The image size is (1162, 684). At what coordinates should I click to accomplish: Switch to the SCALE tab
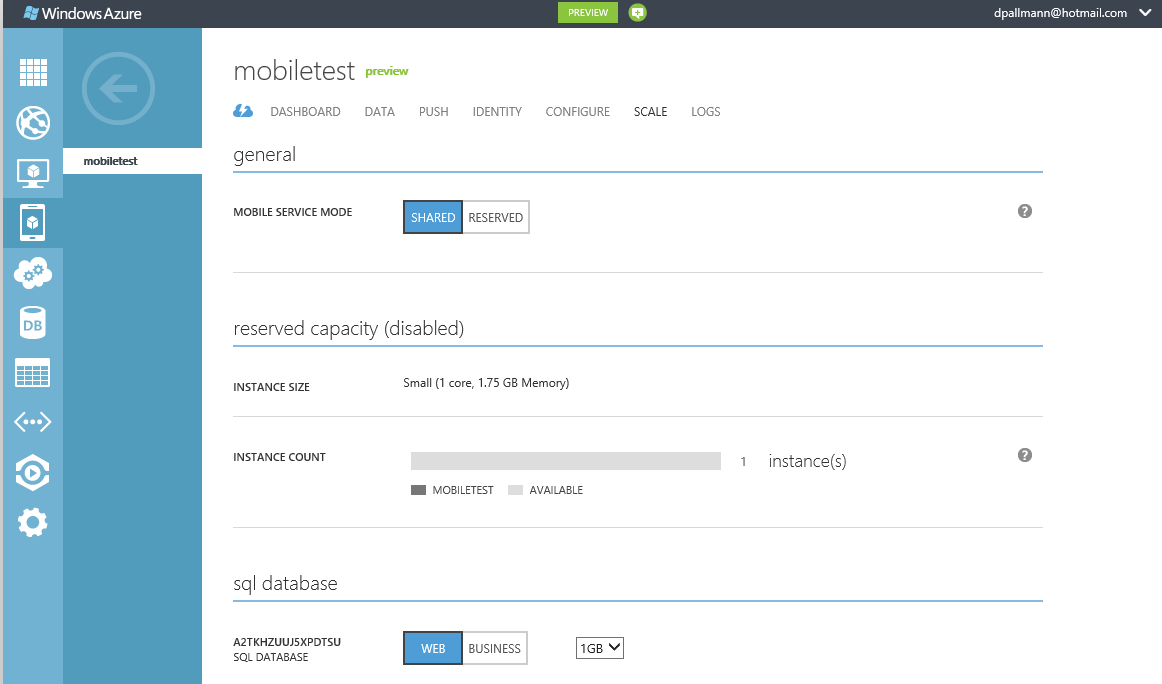tap(651, 112)
